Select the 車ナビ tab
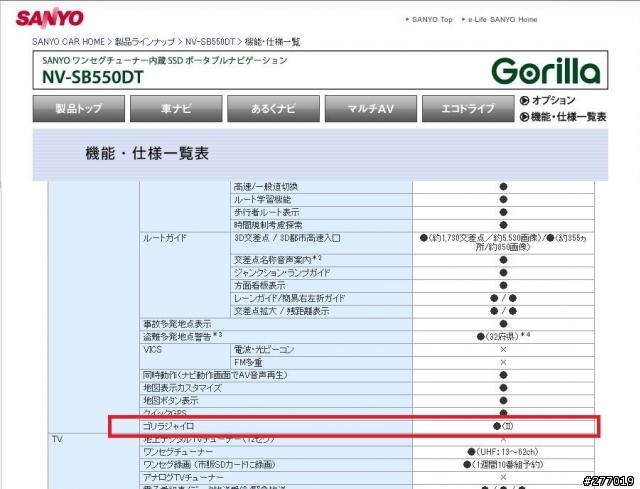Image resolution: width=640 pixels, height=489 pixels. (176, 109)
